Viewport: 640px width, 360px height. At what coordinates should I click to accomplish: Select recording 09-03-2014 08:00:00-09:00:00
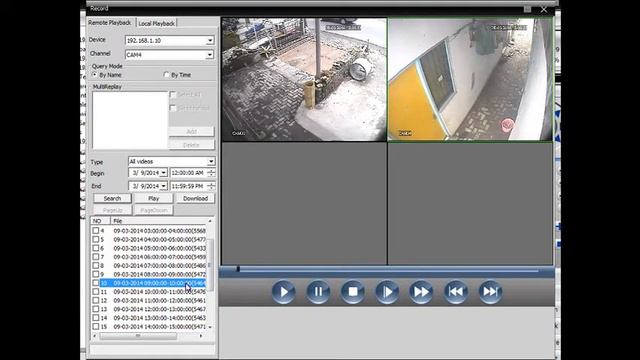pos(159,274)
